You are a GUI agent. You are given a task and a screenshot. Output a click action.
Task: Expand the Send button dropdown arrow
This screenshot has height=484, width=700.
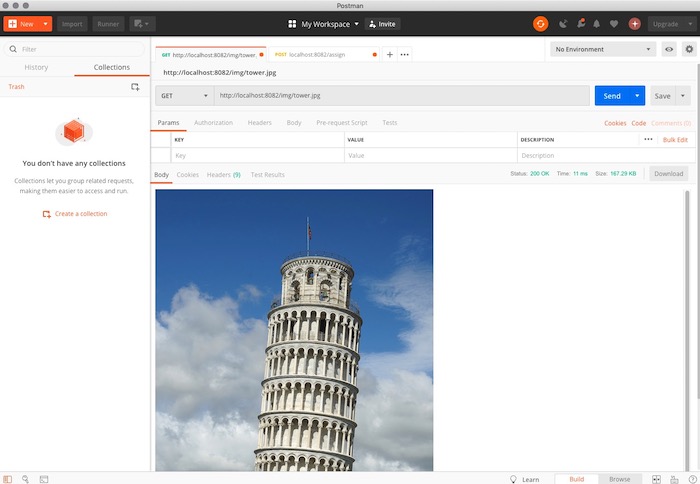point(637,96)
